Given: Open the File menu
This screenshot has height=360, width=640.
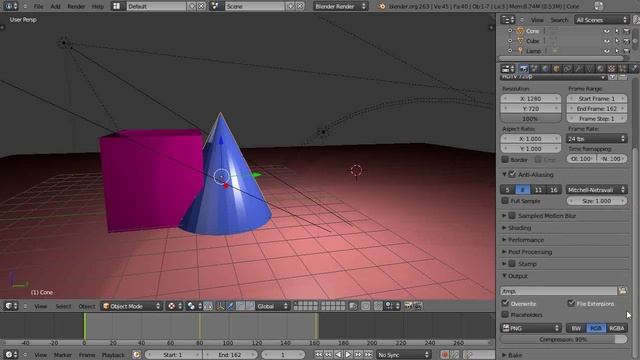Looking at the screenshot, I should pyautogui.click(x=38, y=6).
